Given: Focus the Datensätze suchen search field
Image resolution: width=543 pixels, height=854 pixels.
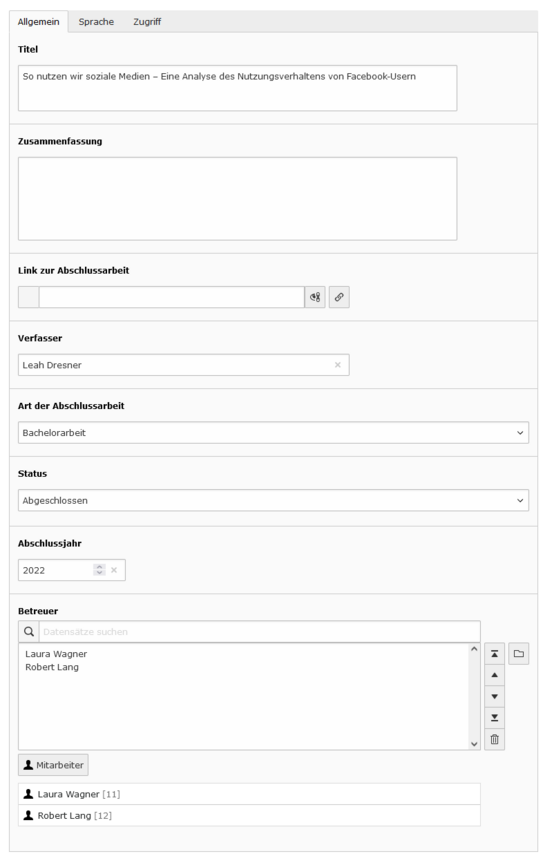Looking at the screenshot, I should pos(260,632).
